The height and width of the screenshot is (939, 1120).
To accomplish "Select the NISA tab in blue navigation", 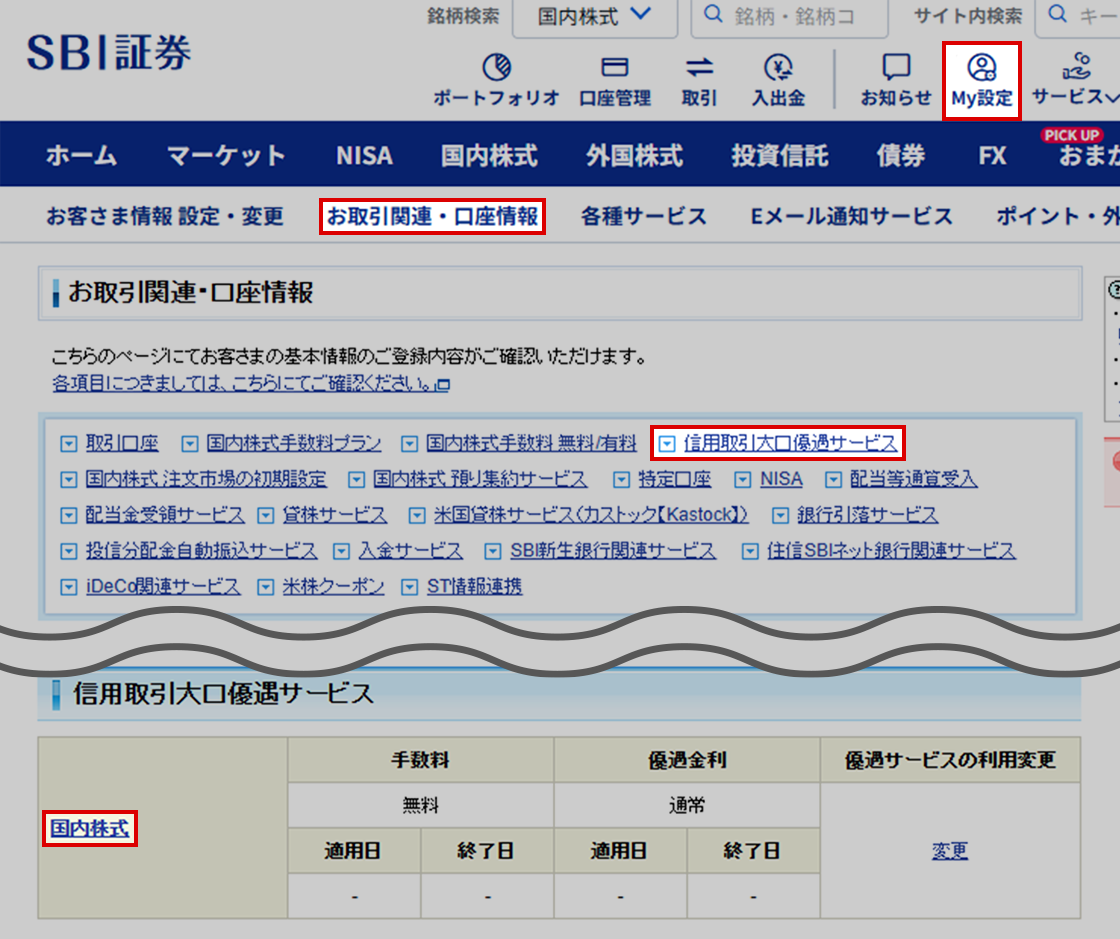I will [x=364, y=155].
